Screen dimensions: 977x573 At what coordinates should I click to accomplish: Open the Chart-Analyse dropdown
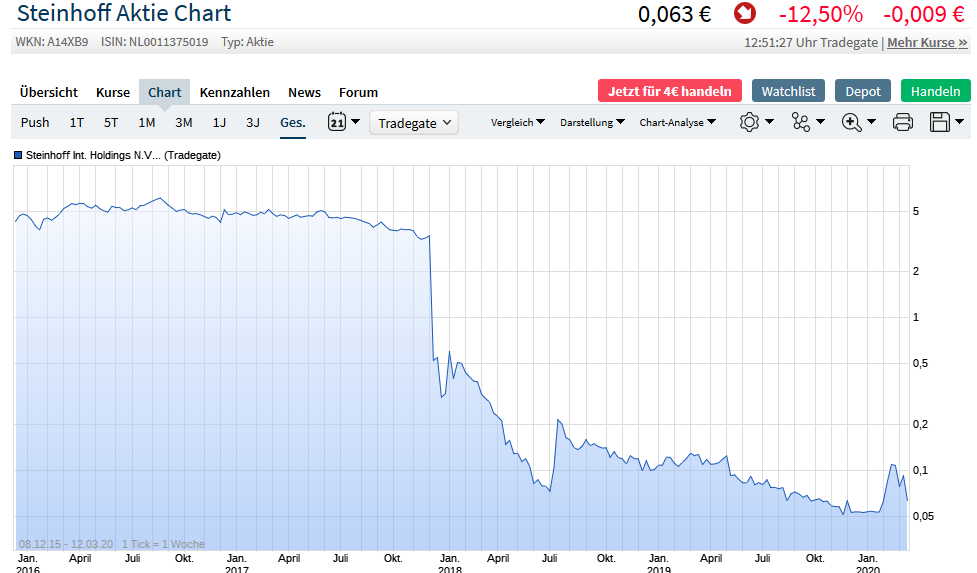coord(678,122)
